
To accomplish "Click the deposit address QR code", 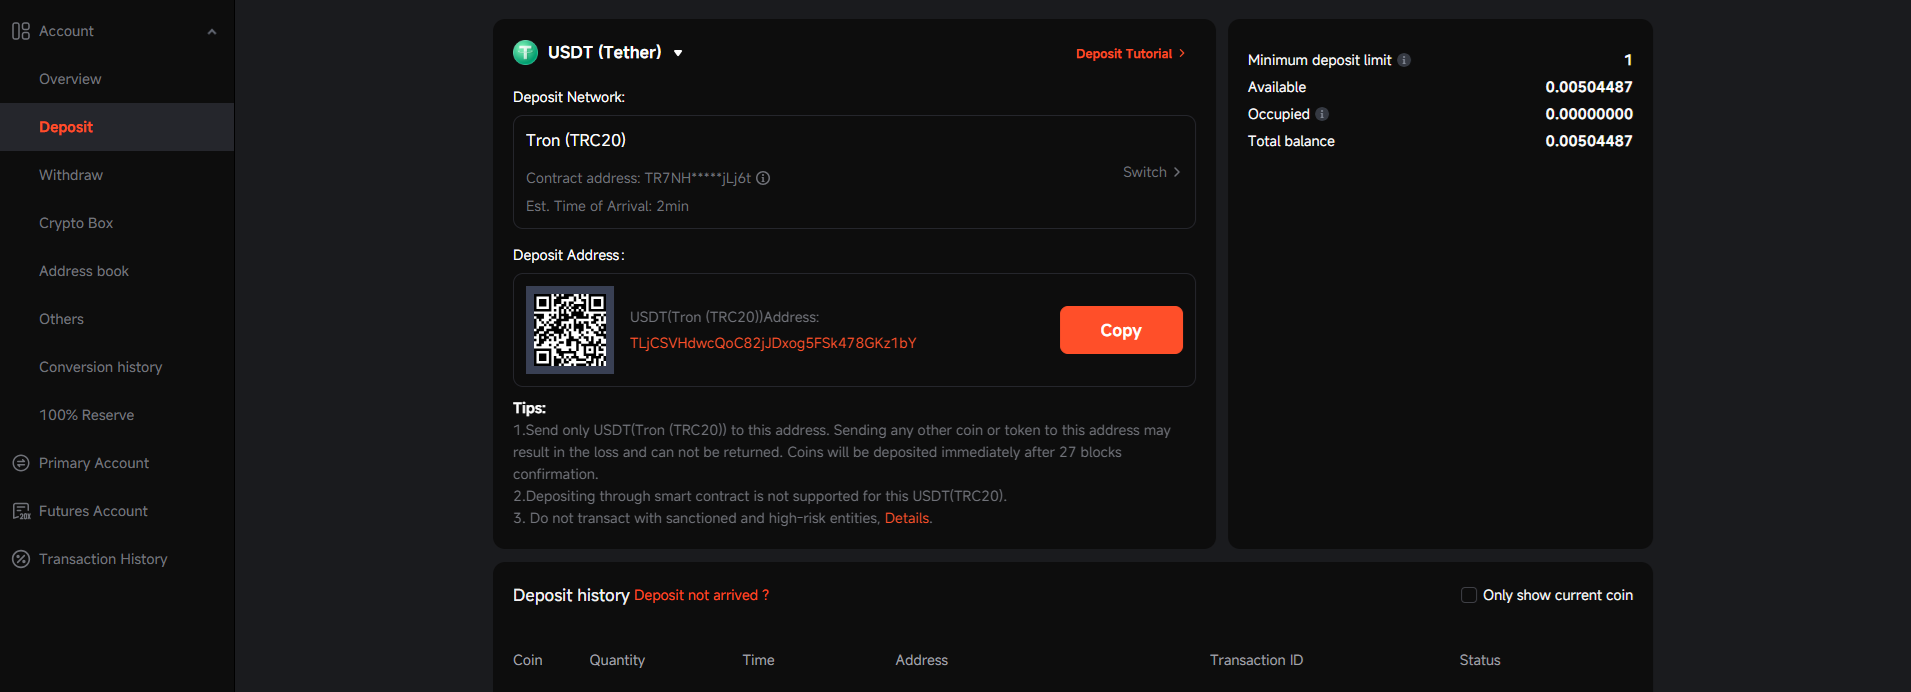I will [570, 330].
